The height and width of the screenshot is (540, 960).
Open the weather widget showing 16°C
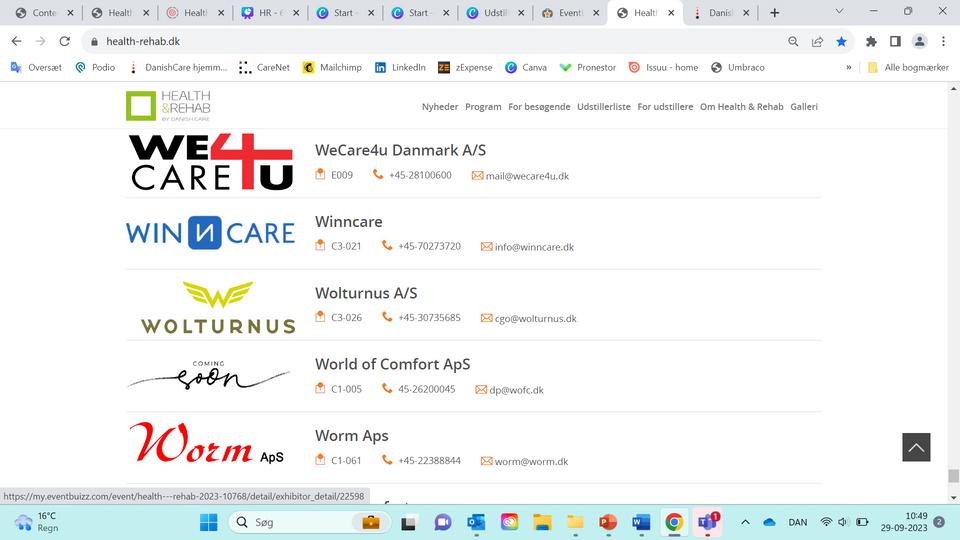37,522
